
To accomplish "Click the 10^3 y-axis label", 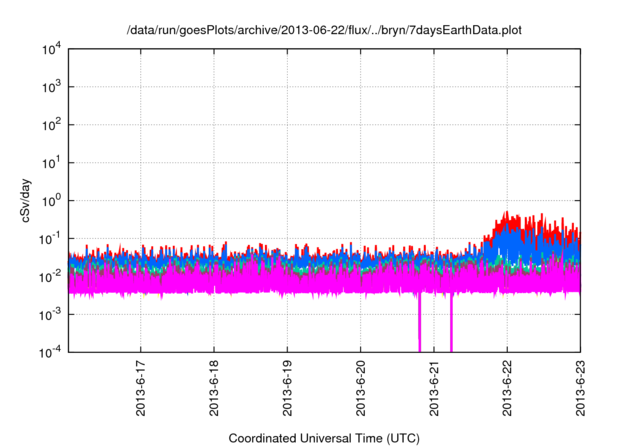I will click(51, 87).
